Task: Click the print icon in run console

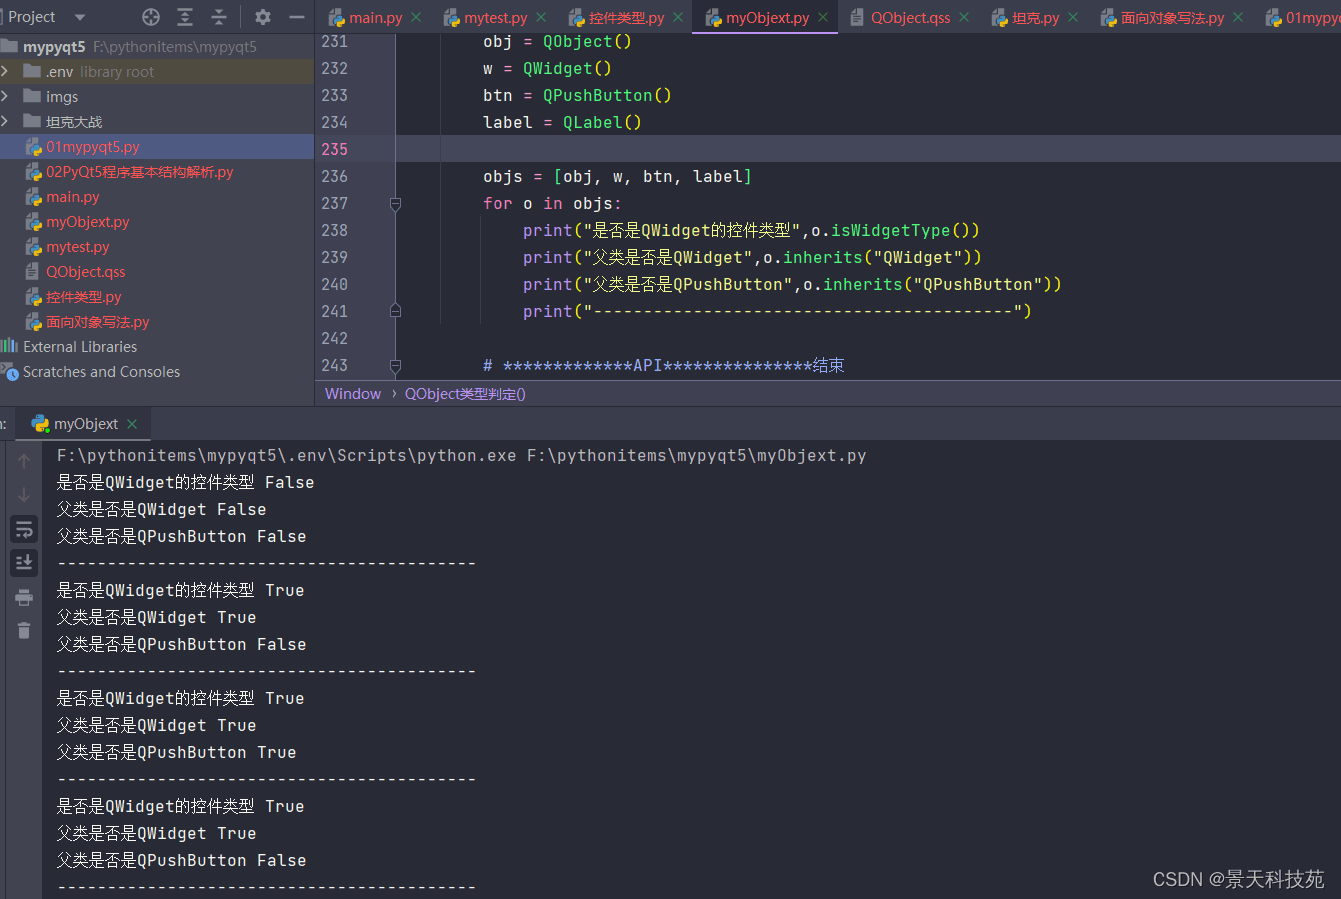Action: click(24, 598)
